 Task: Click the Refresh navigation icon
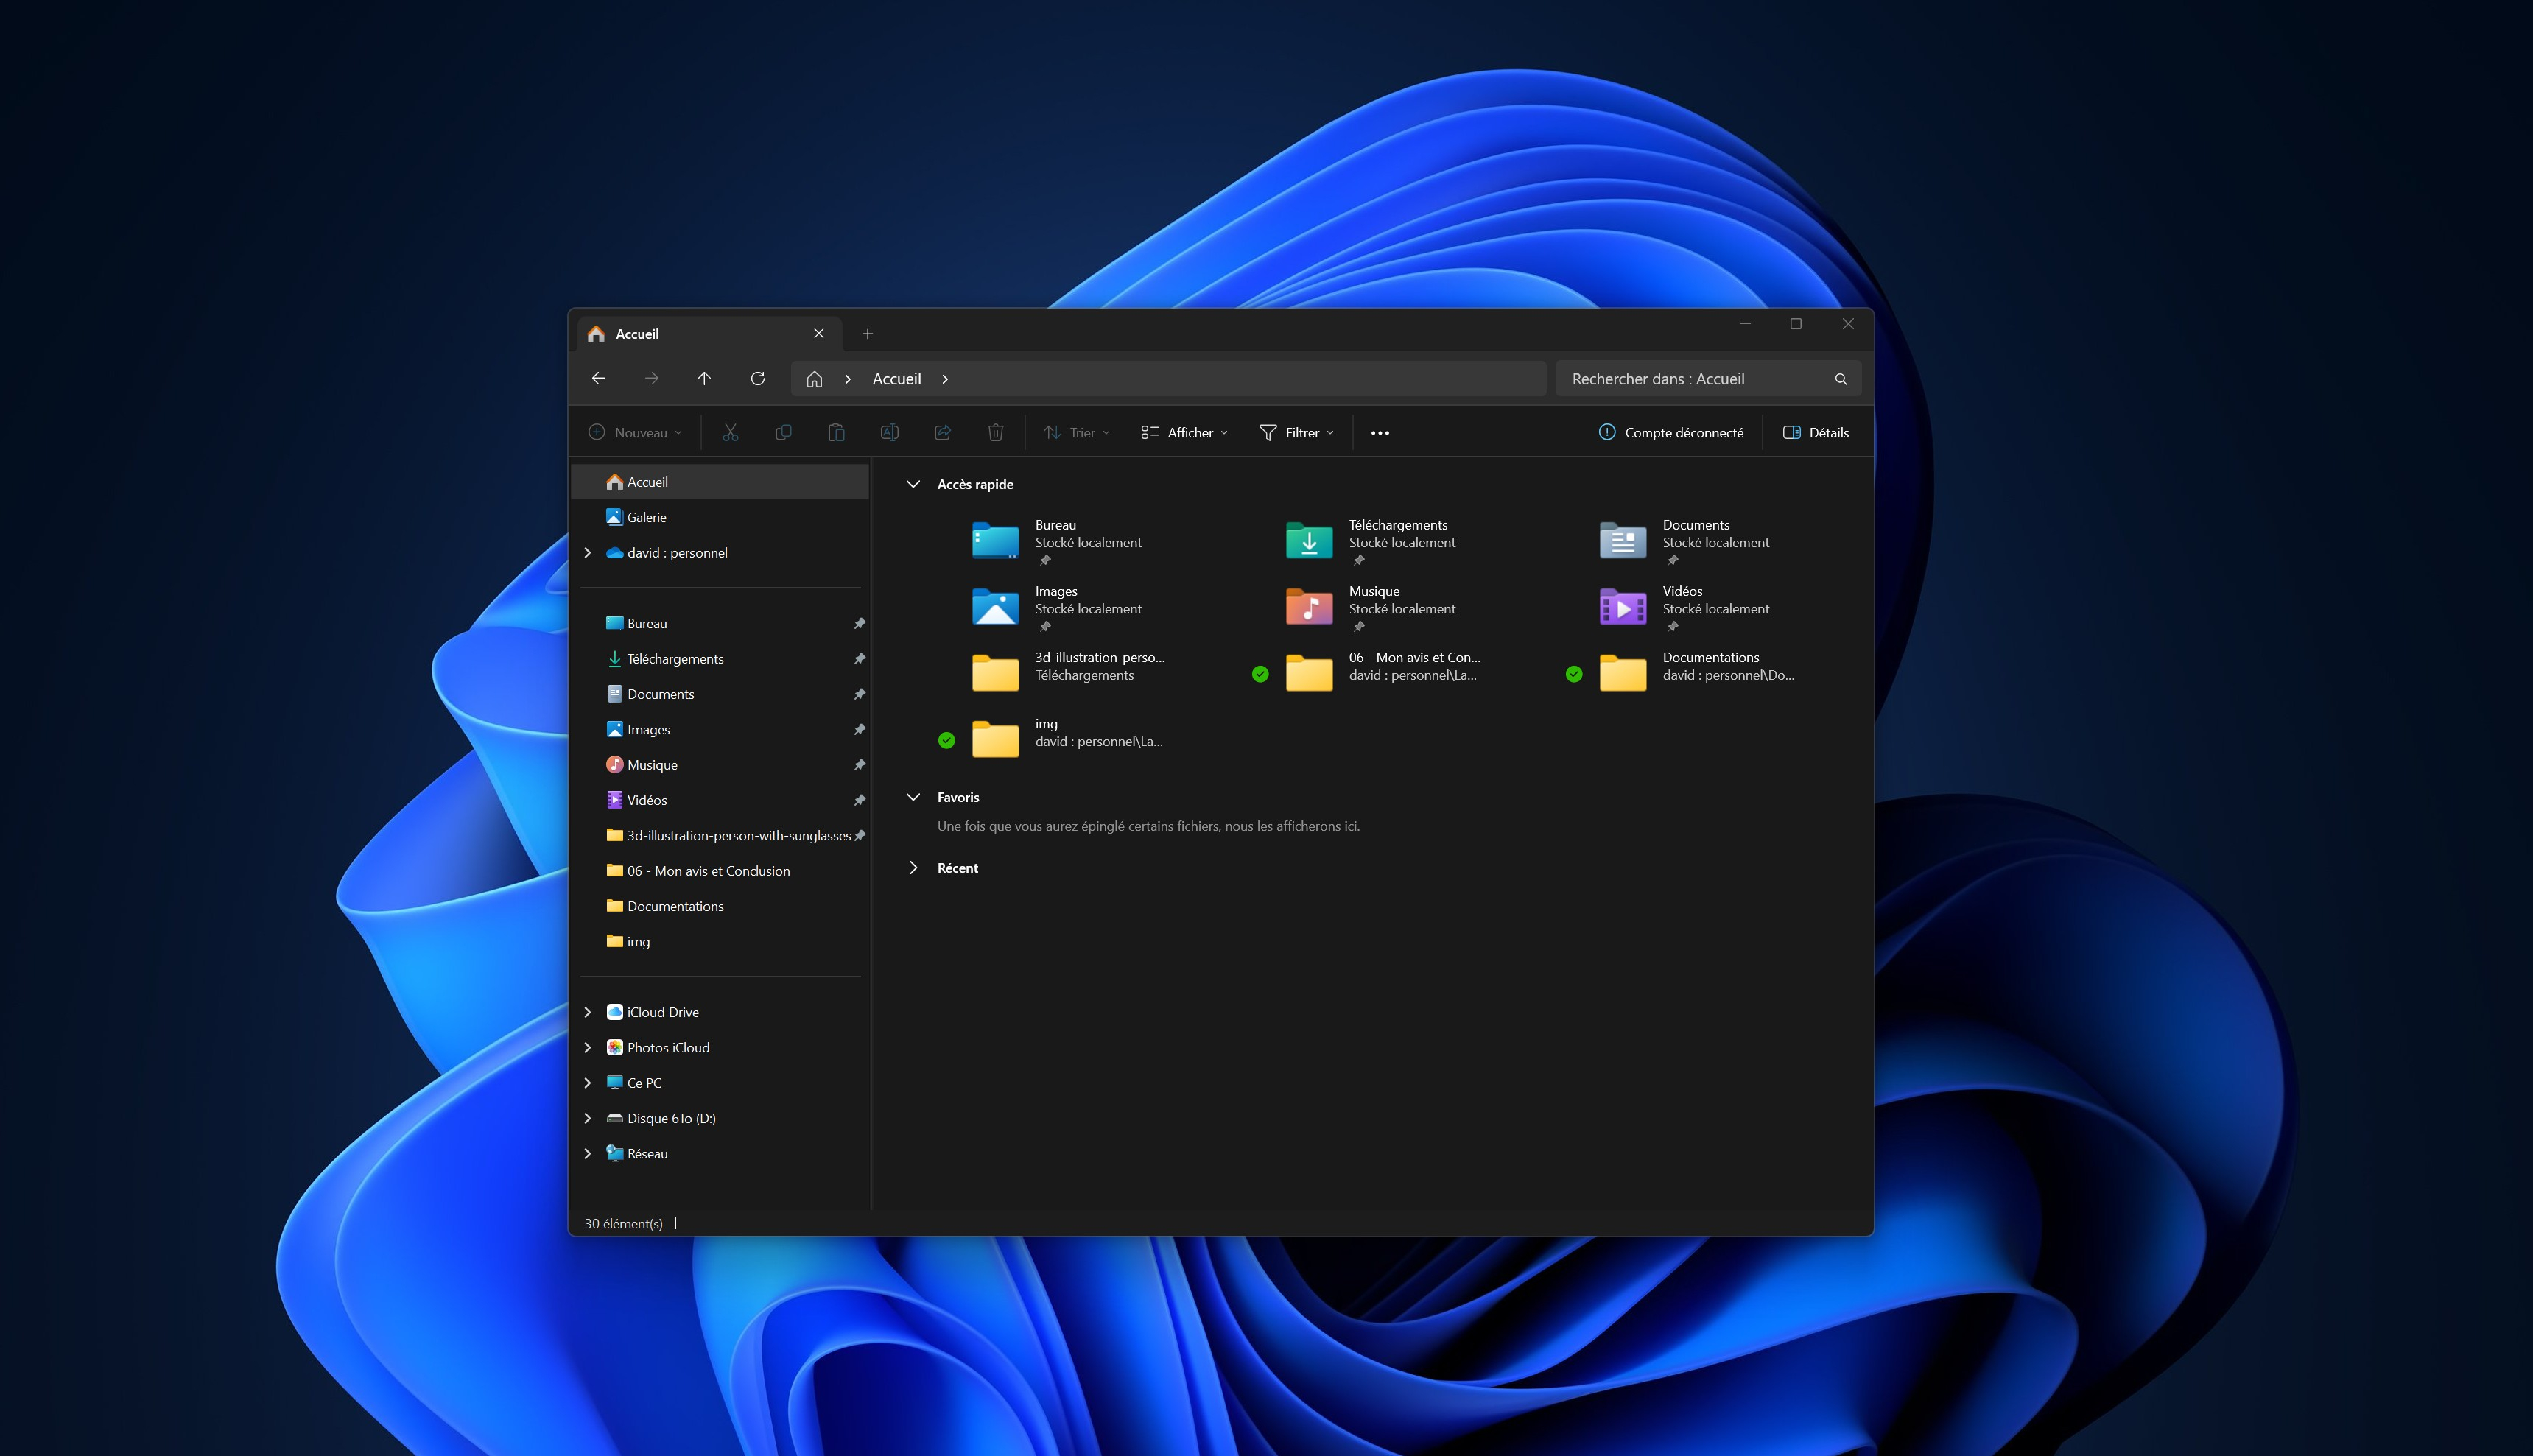pyautogui.click(x=757, y=378)
